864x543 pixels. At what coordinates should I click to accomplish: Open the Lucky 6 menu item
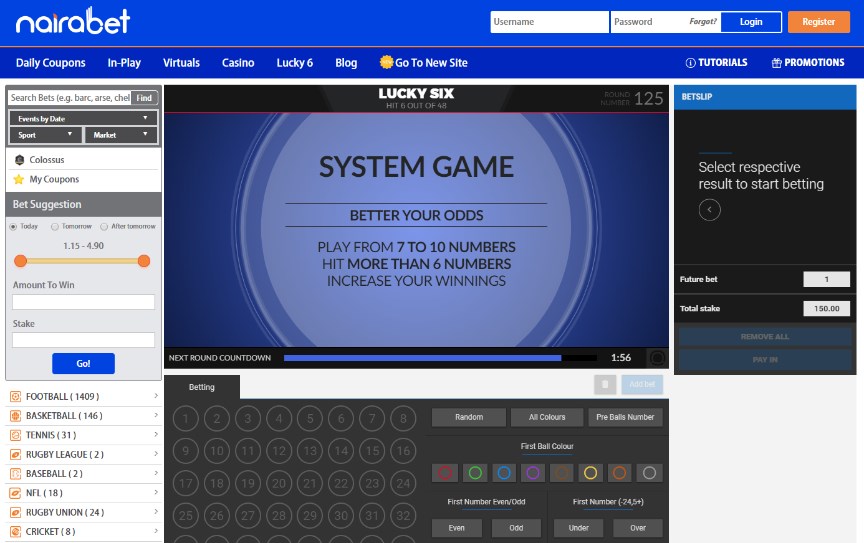tap(295, 63)
